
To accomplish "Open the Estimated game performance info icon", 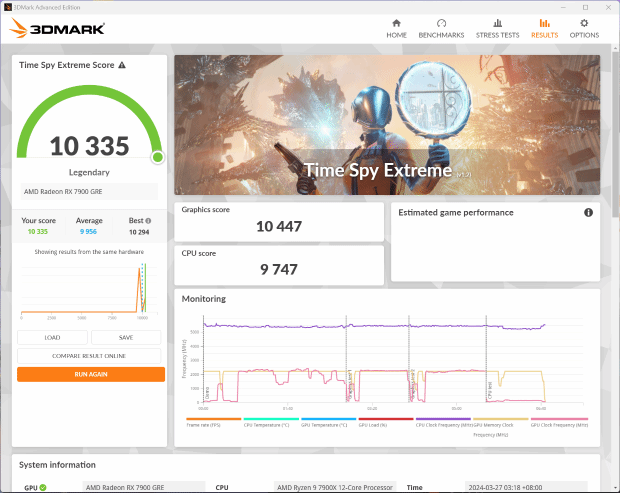I will tap(588, 212).
